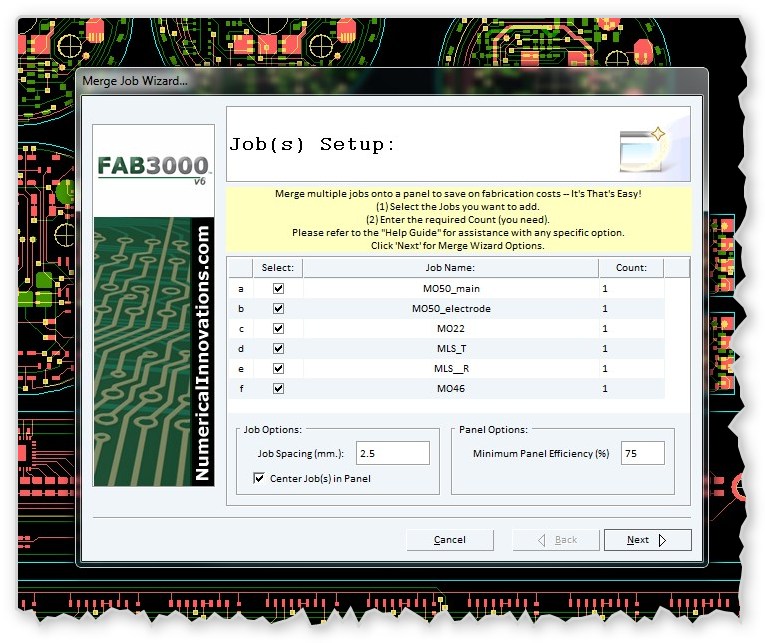Deselect the MO22 job checkbox

pyautogui.click(x=278, y=328)
